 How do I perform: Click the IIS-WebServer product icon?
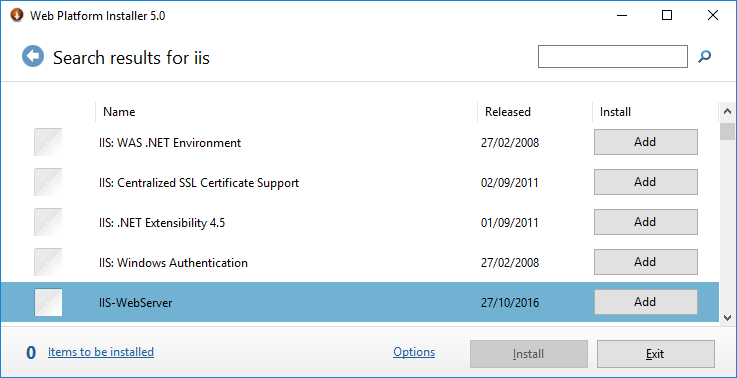pos(48,302)
